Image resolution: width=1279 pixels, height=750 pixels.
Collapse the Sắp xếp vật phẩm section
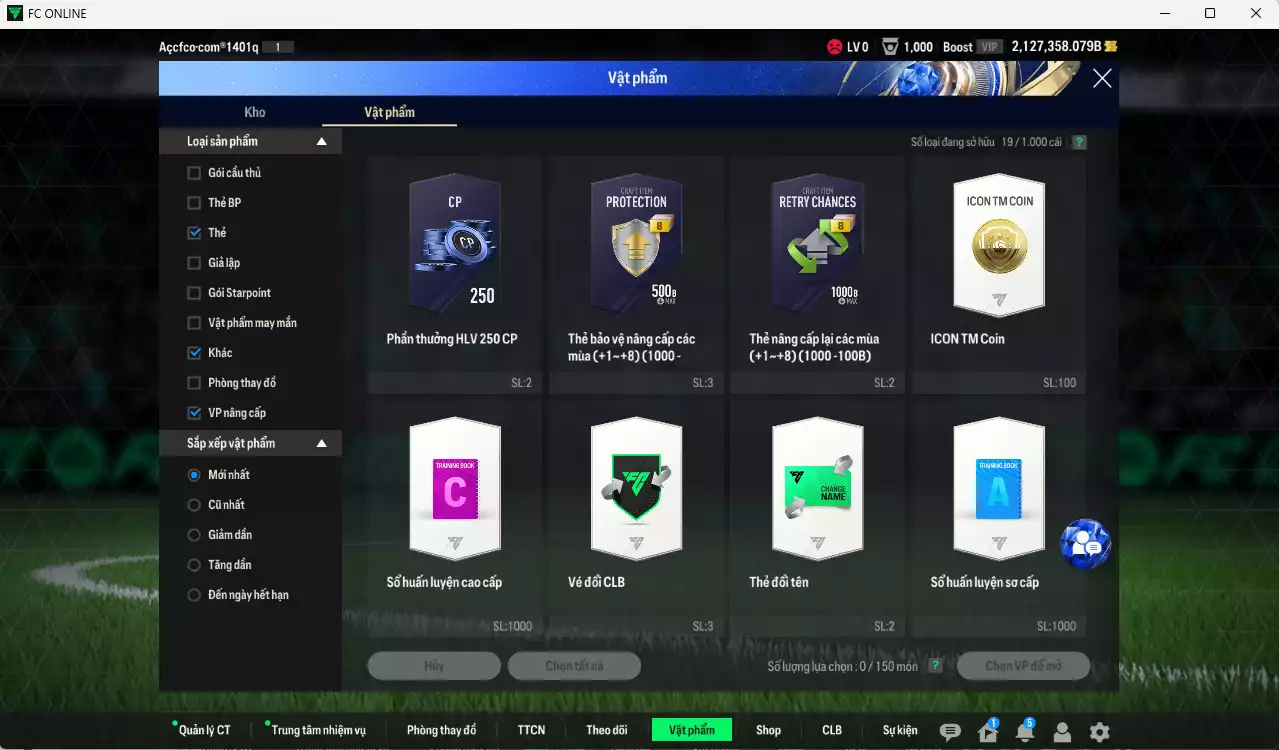coord(321,443)
